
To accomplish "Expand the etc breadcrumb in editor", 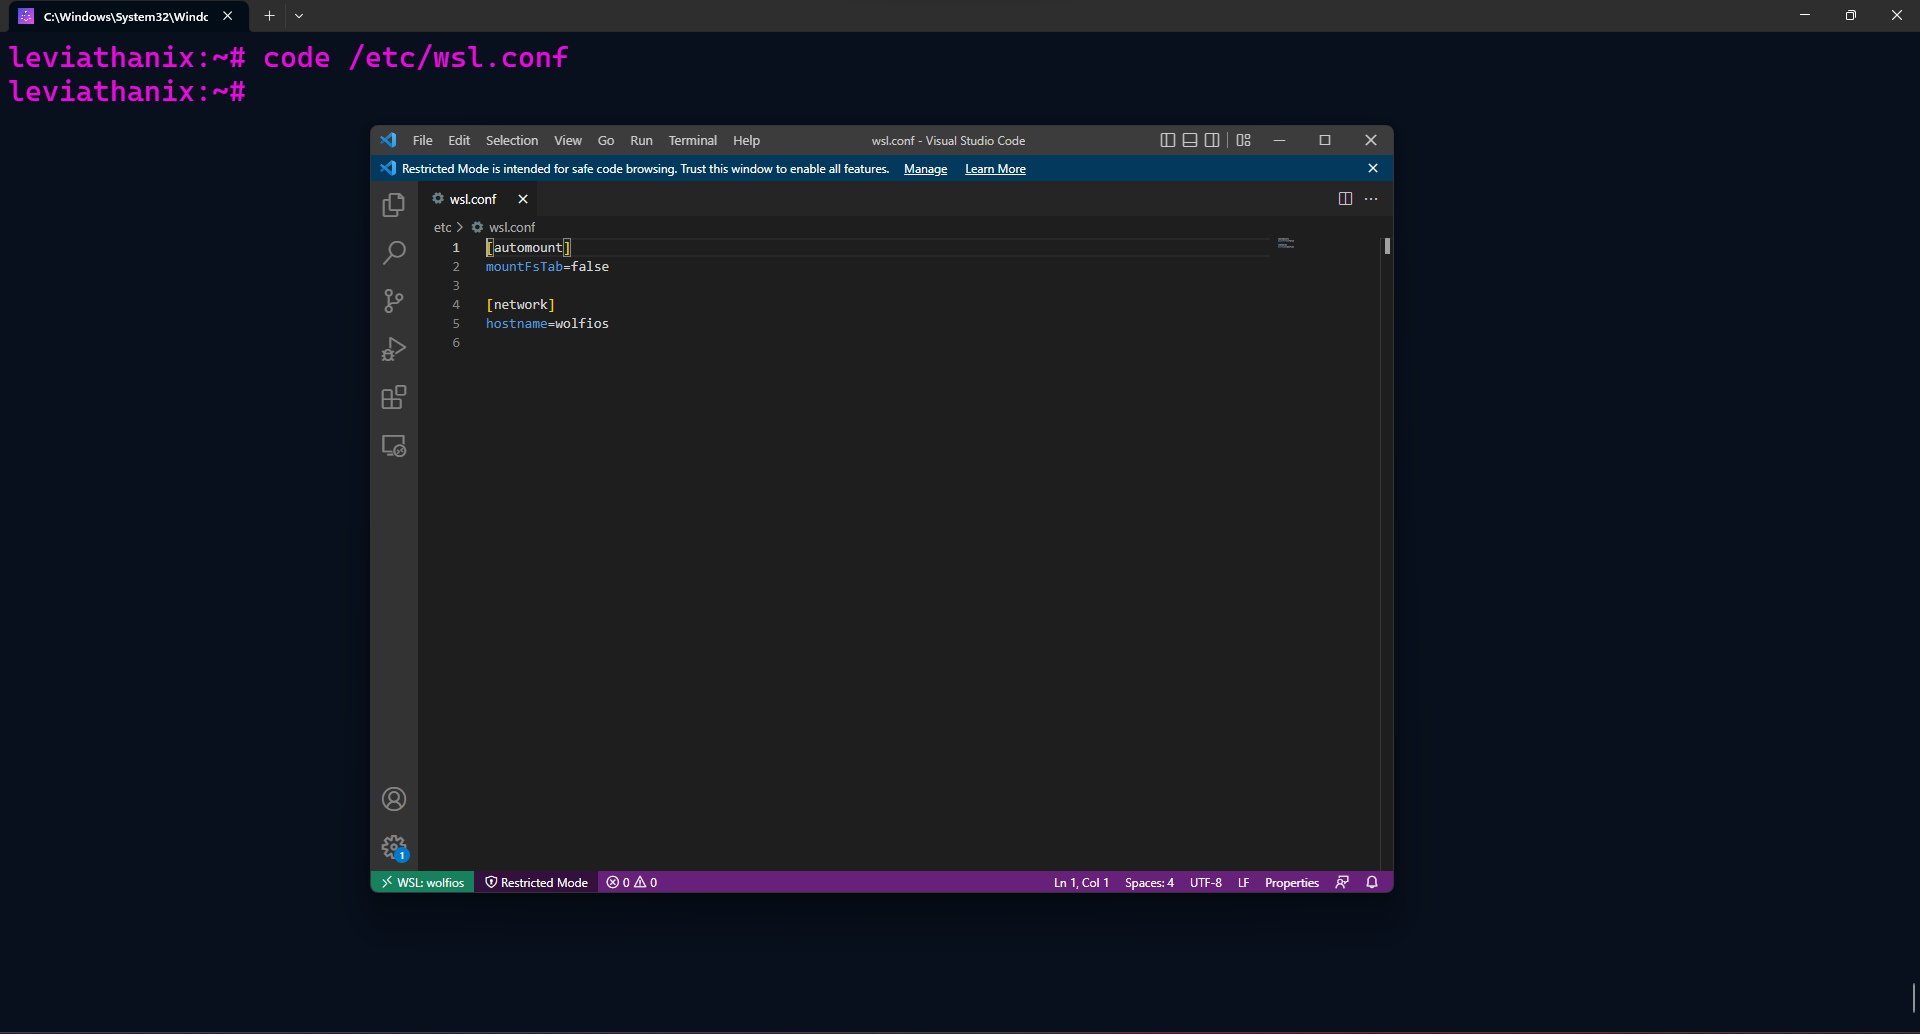I will pyautogui.click(x=441, y=227).
